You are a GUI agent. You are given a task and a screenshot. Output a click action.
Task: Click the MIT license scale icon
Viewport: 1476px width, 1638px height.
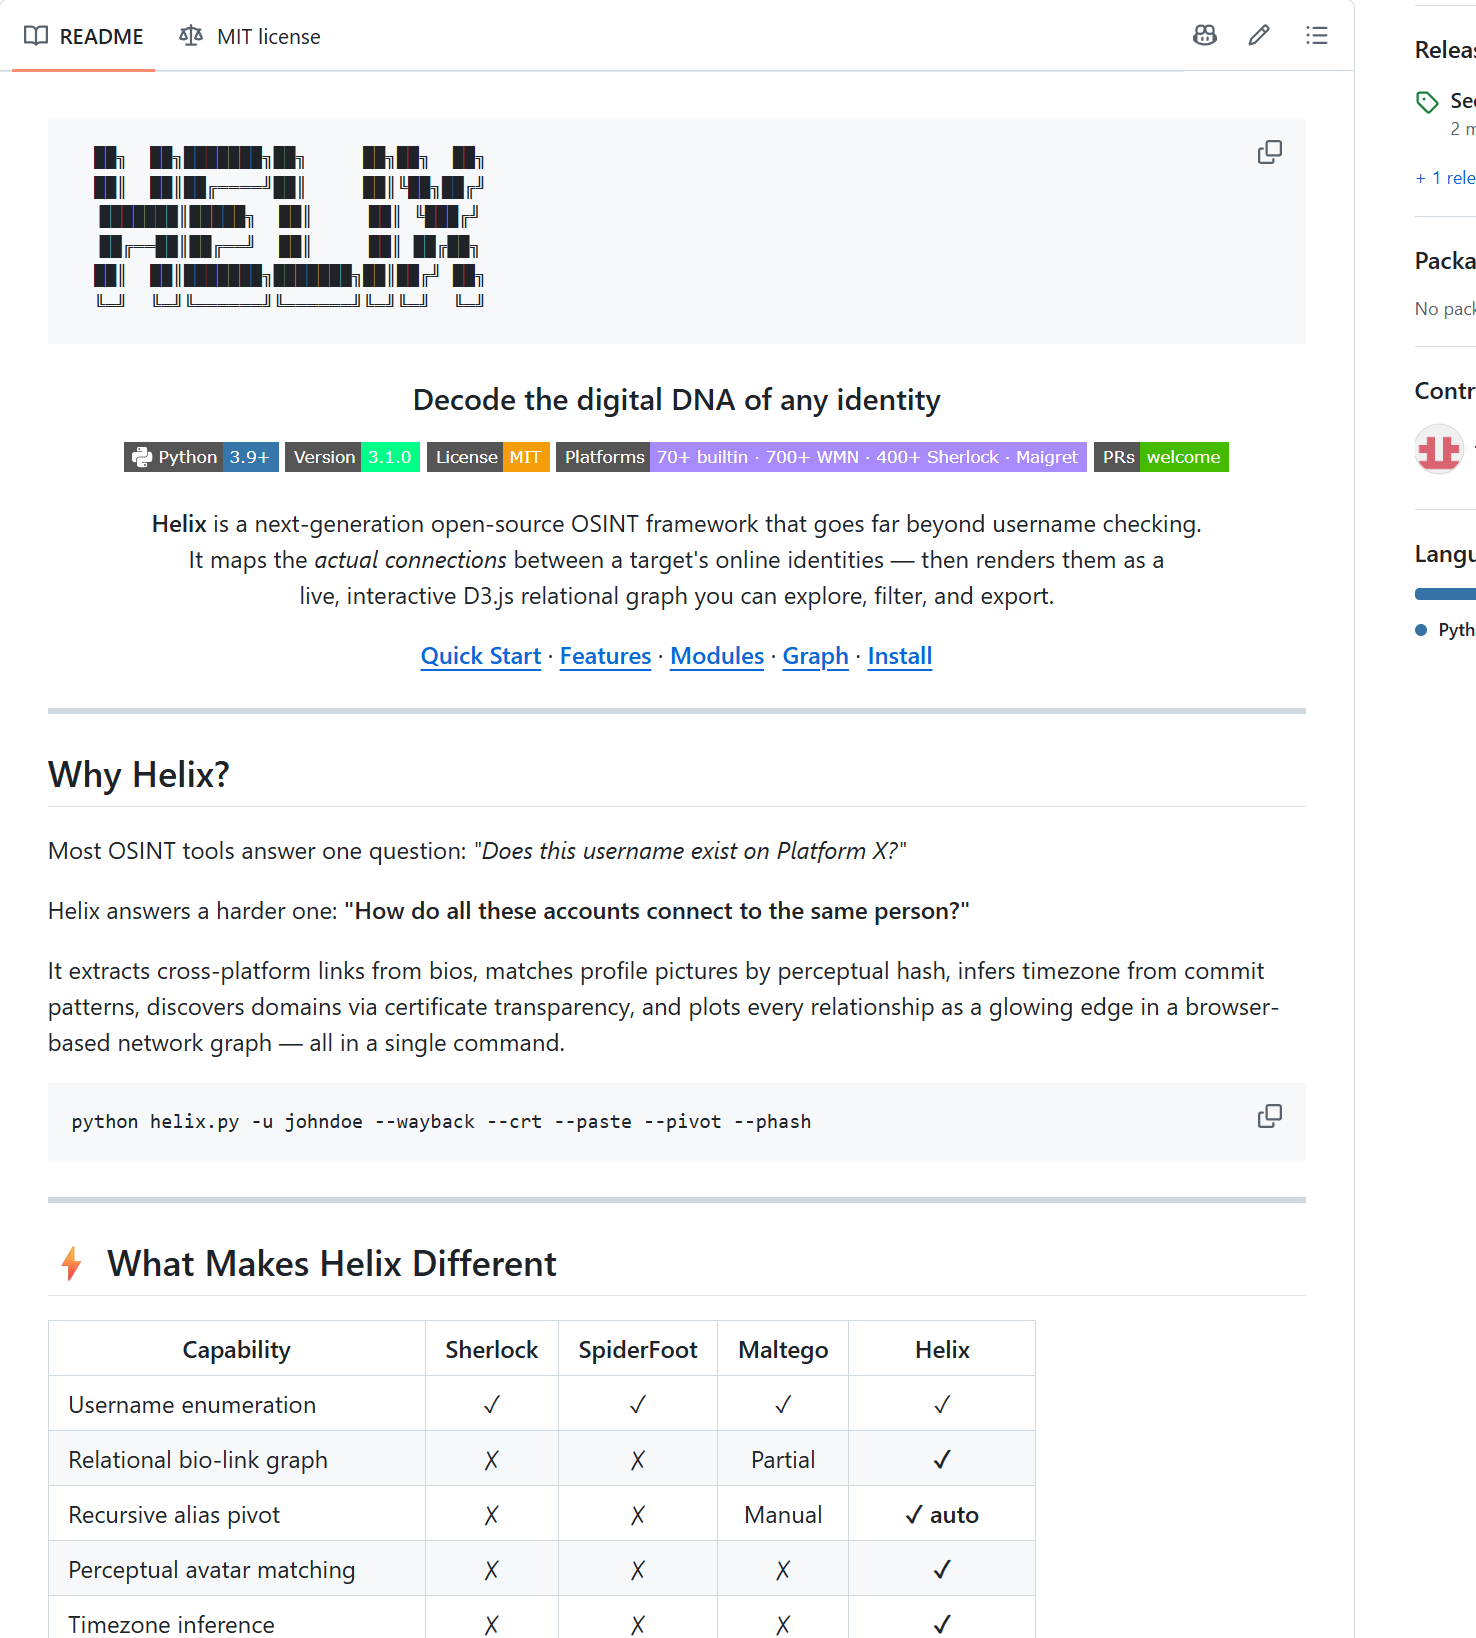click(191, 36)
